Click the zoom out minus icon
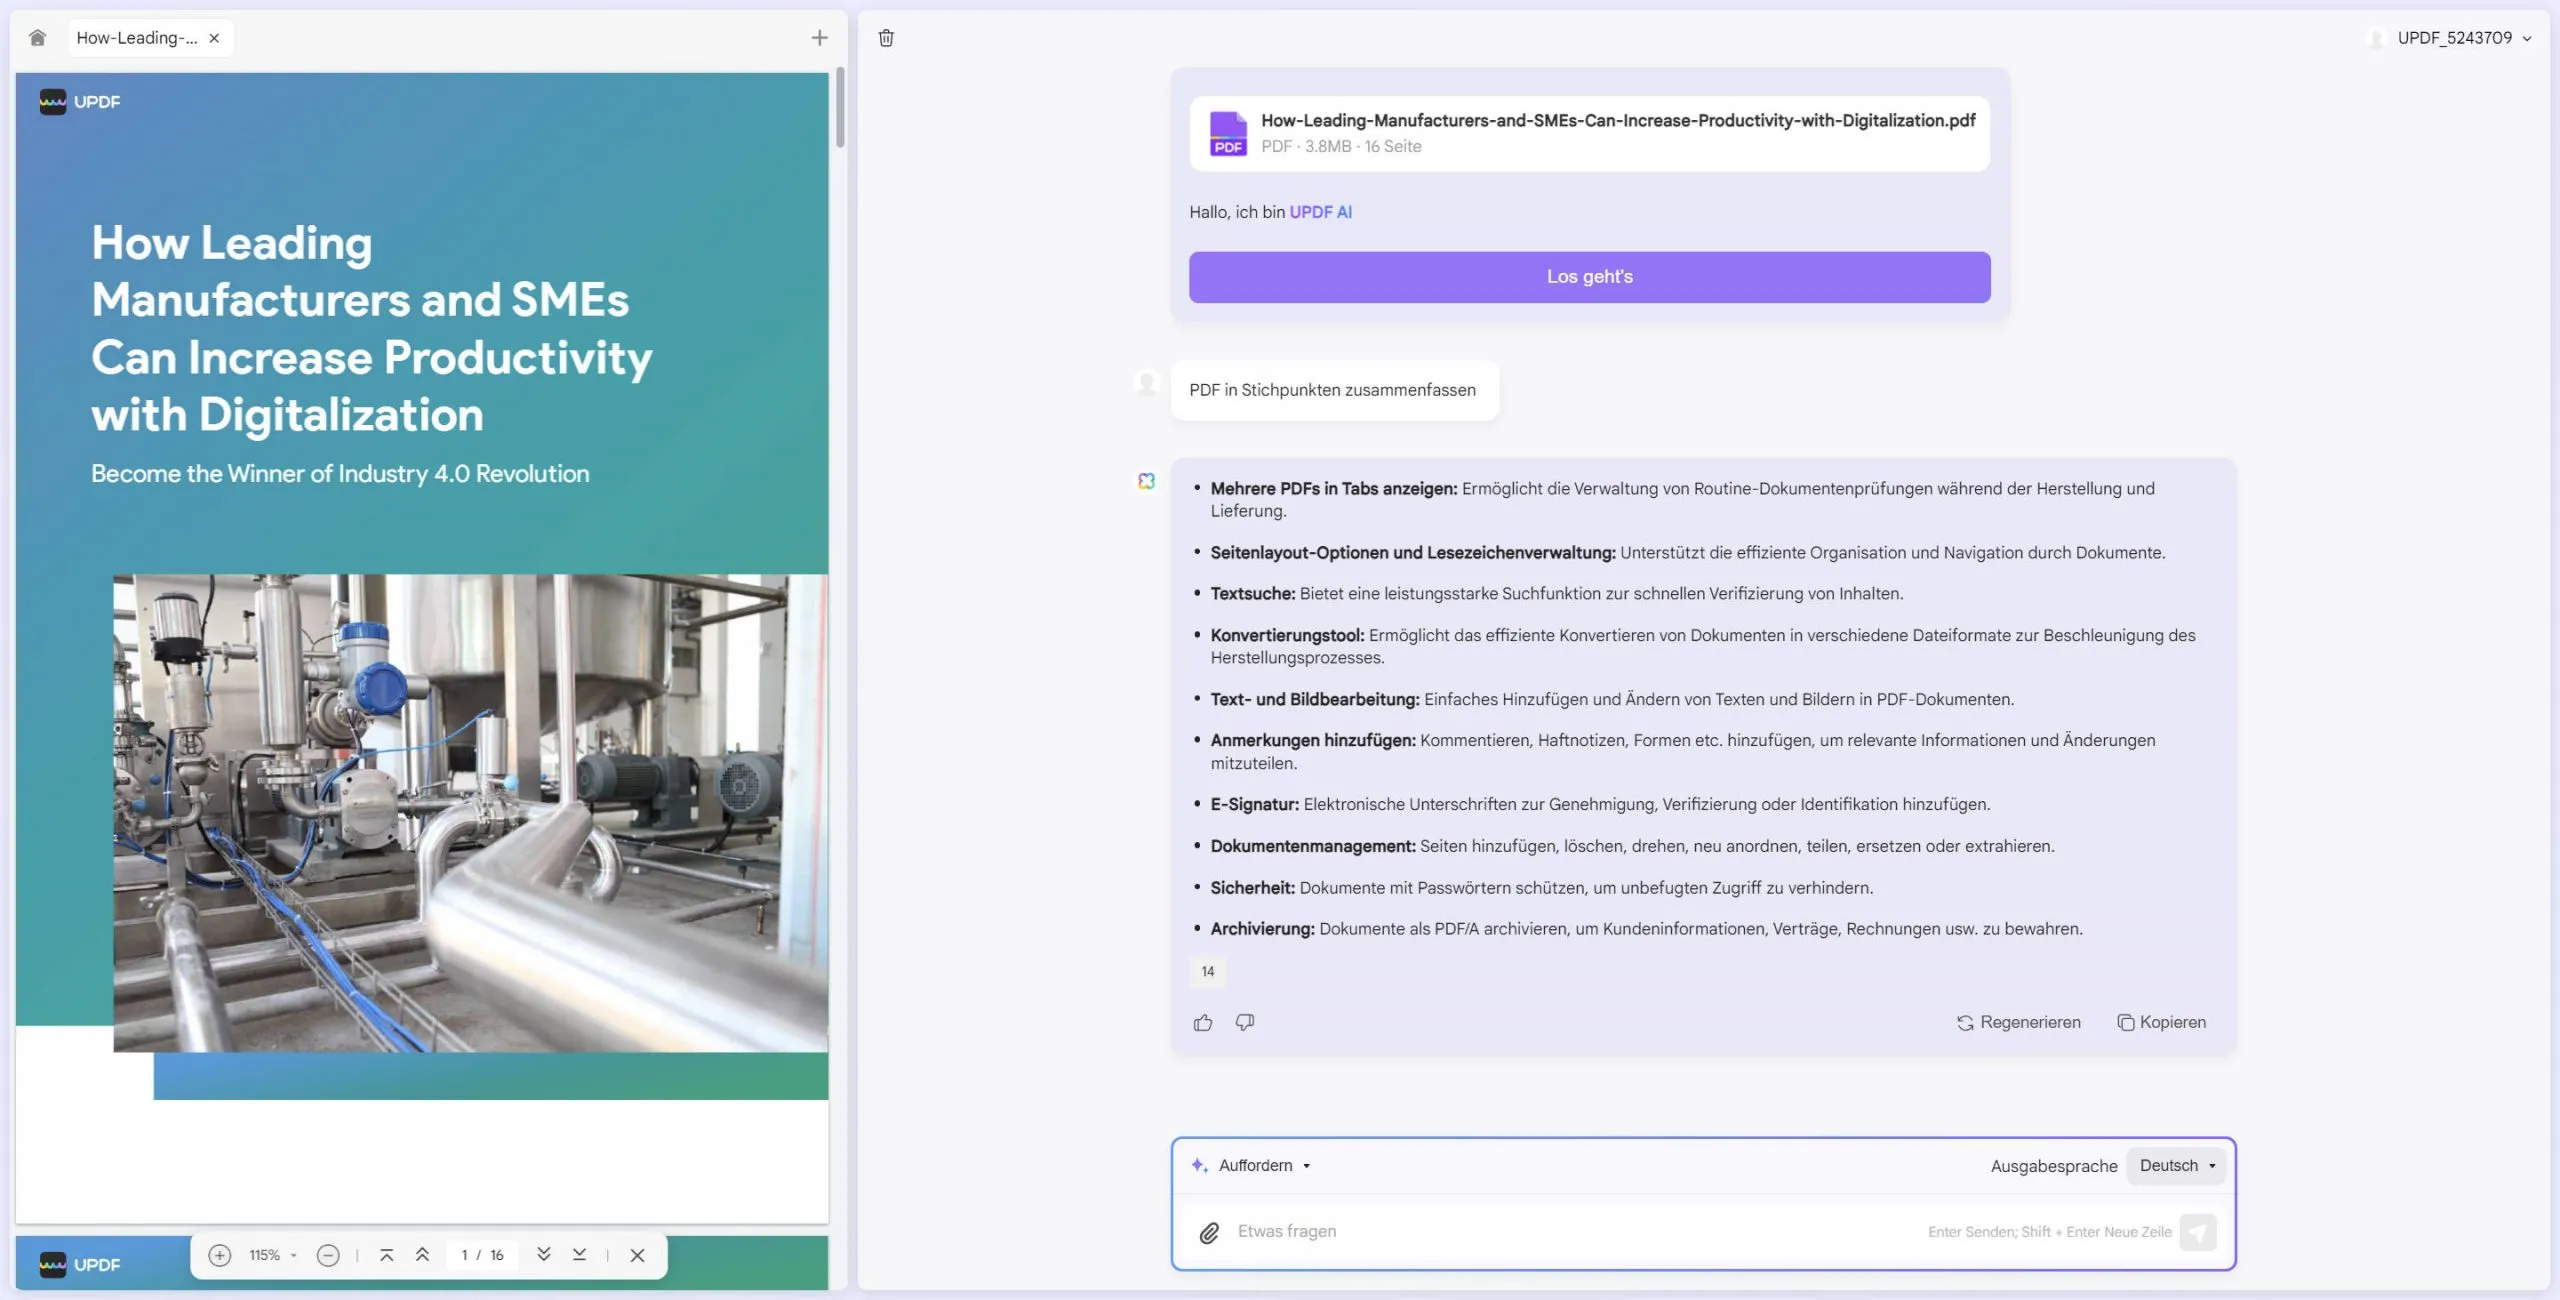This screenshot has height=1300, width=2560. (x=328, y=1255)
